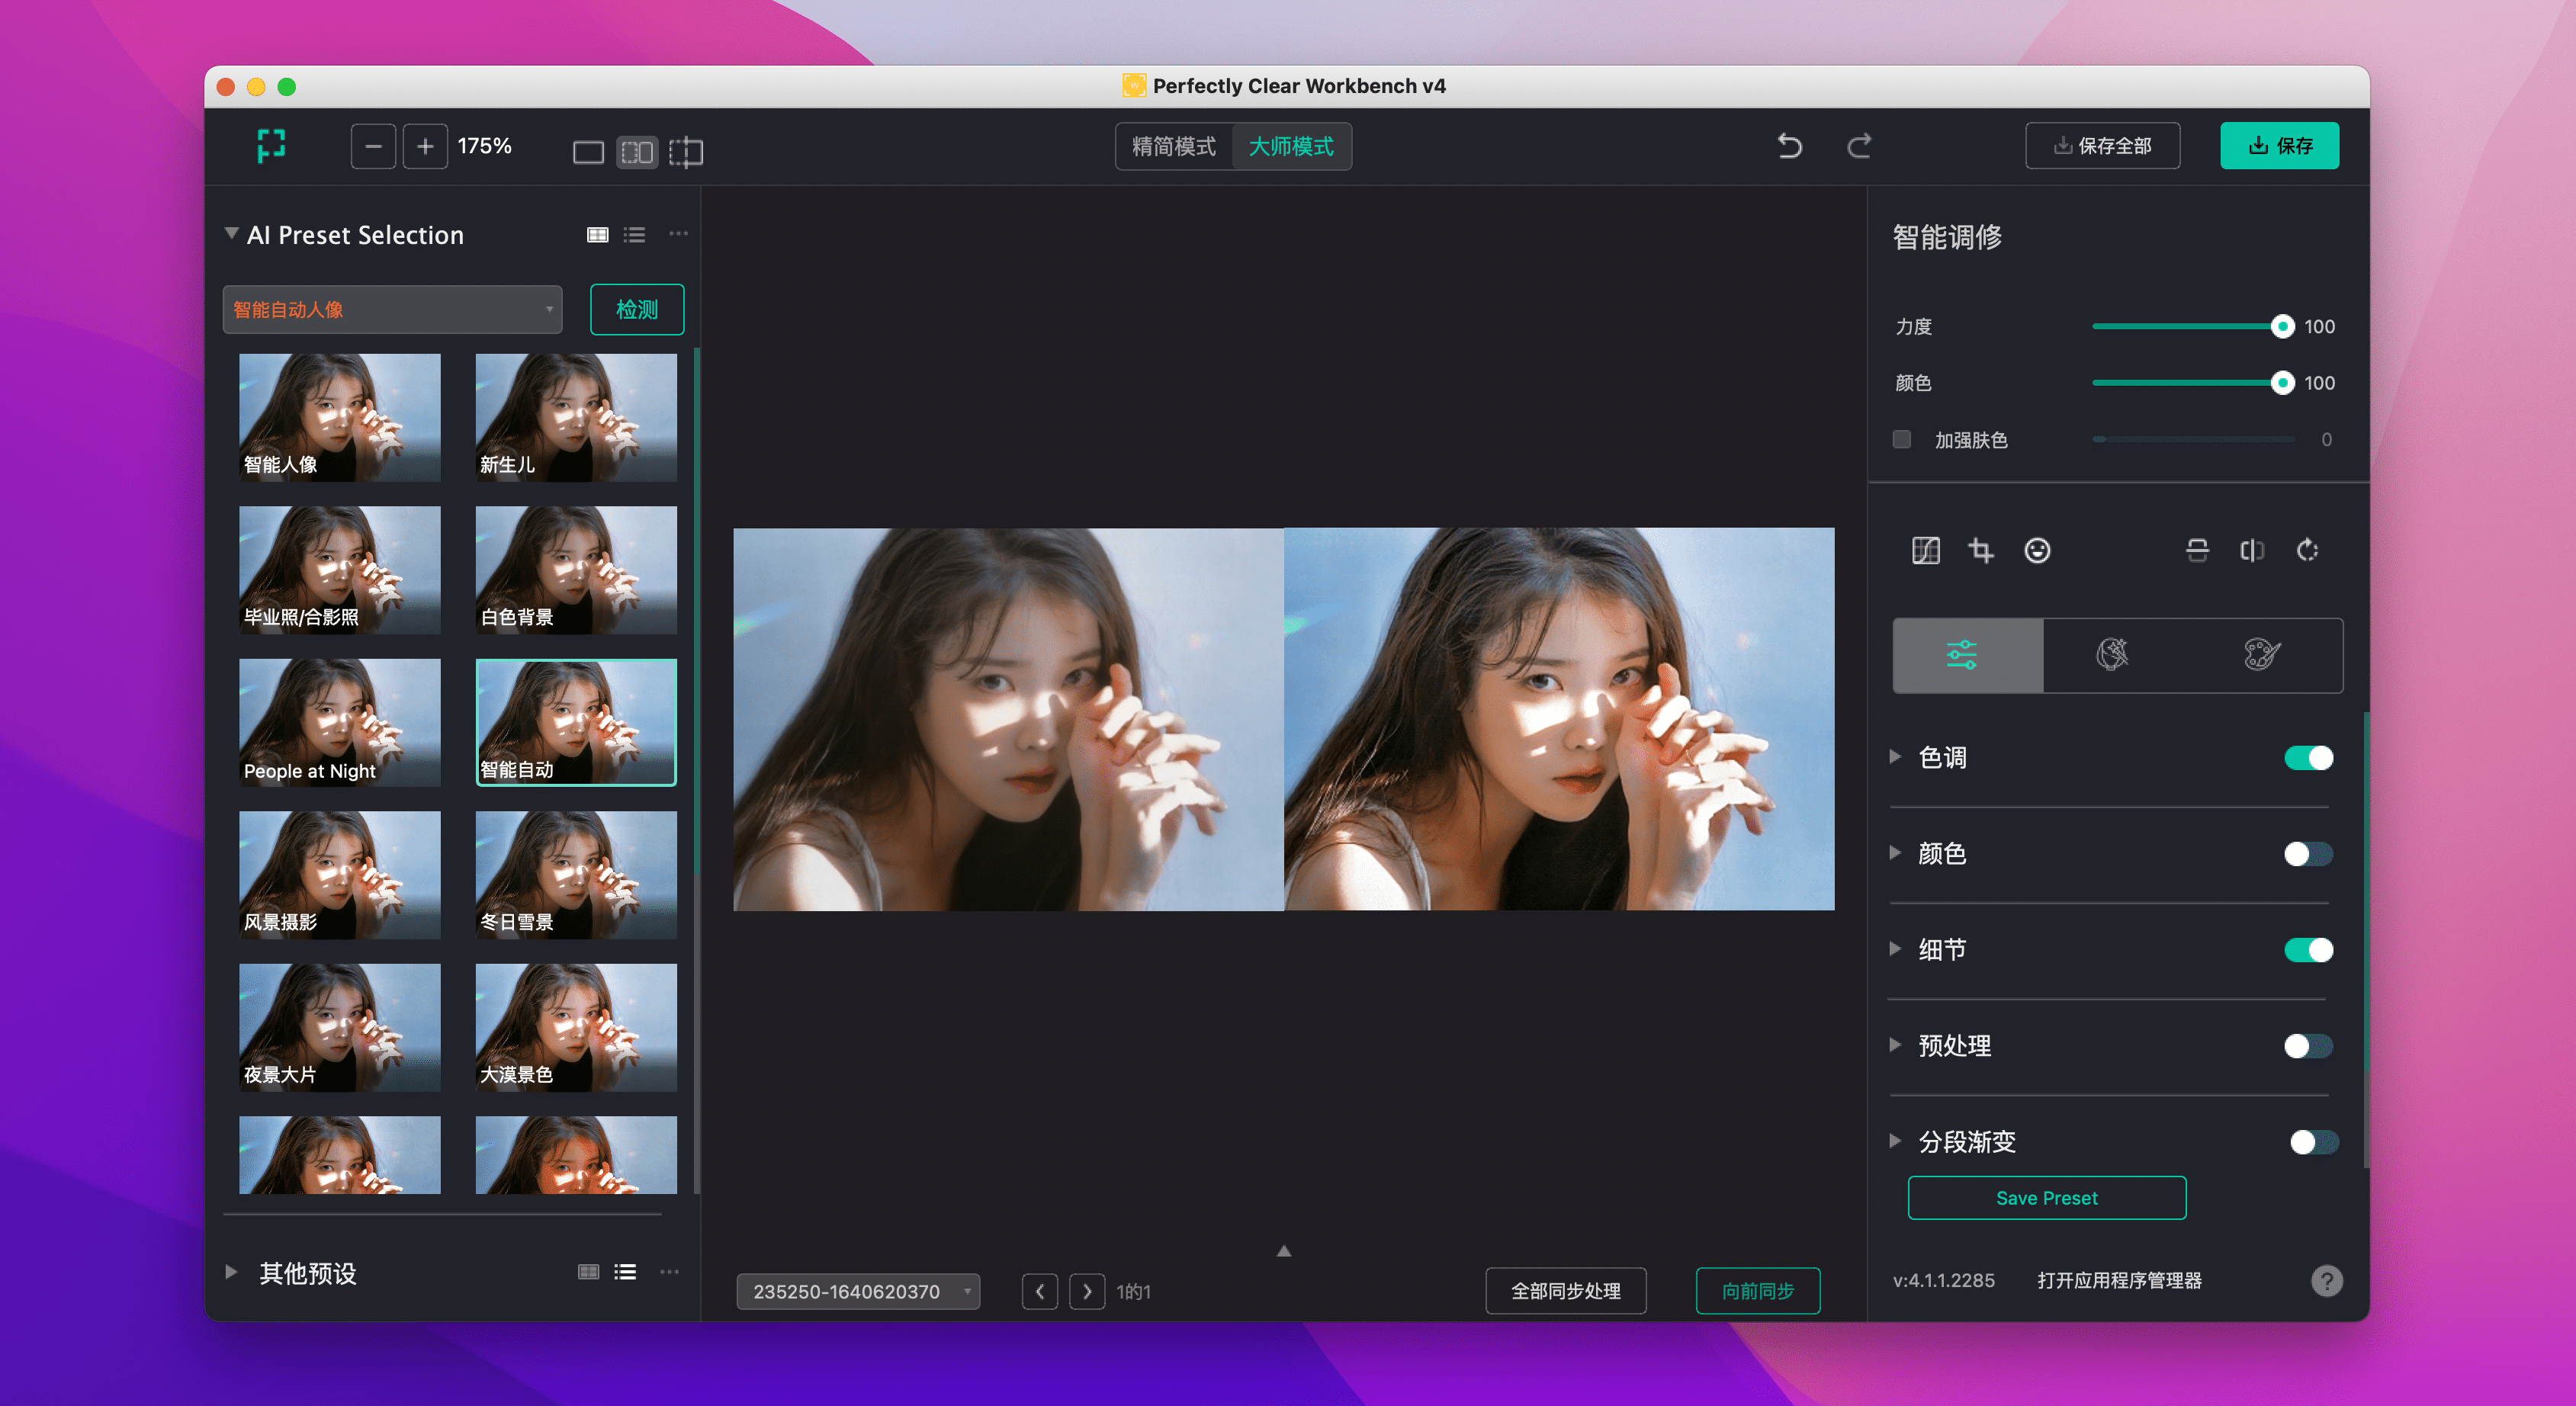Enable the 颜色 adjustments toggle

[x=2308, y=854]
